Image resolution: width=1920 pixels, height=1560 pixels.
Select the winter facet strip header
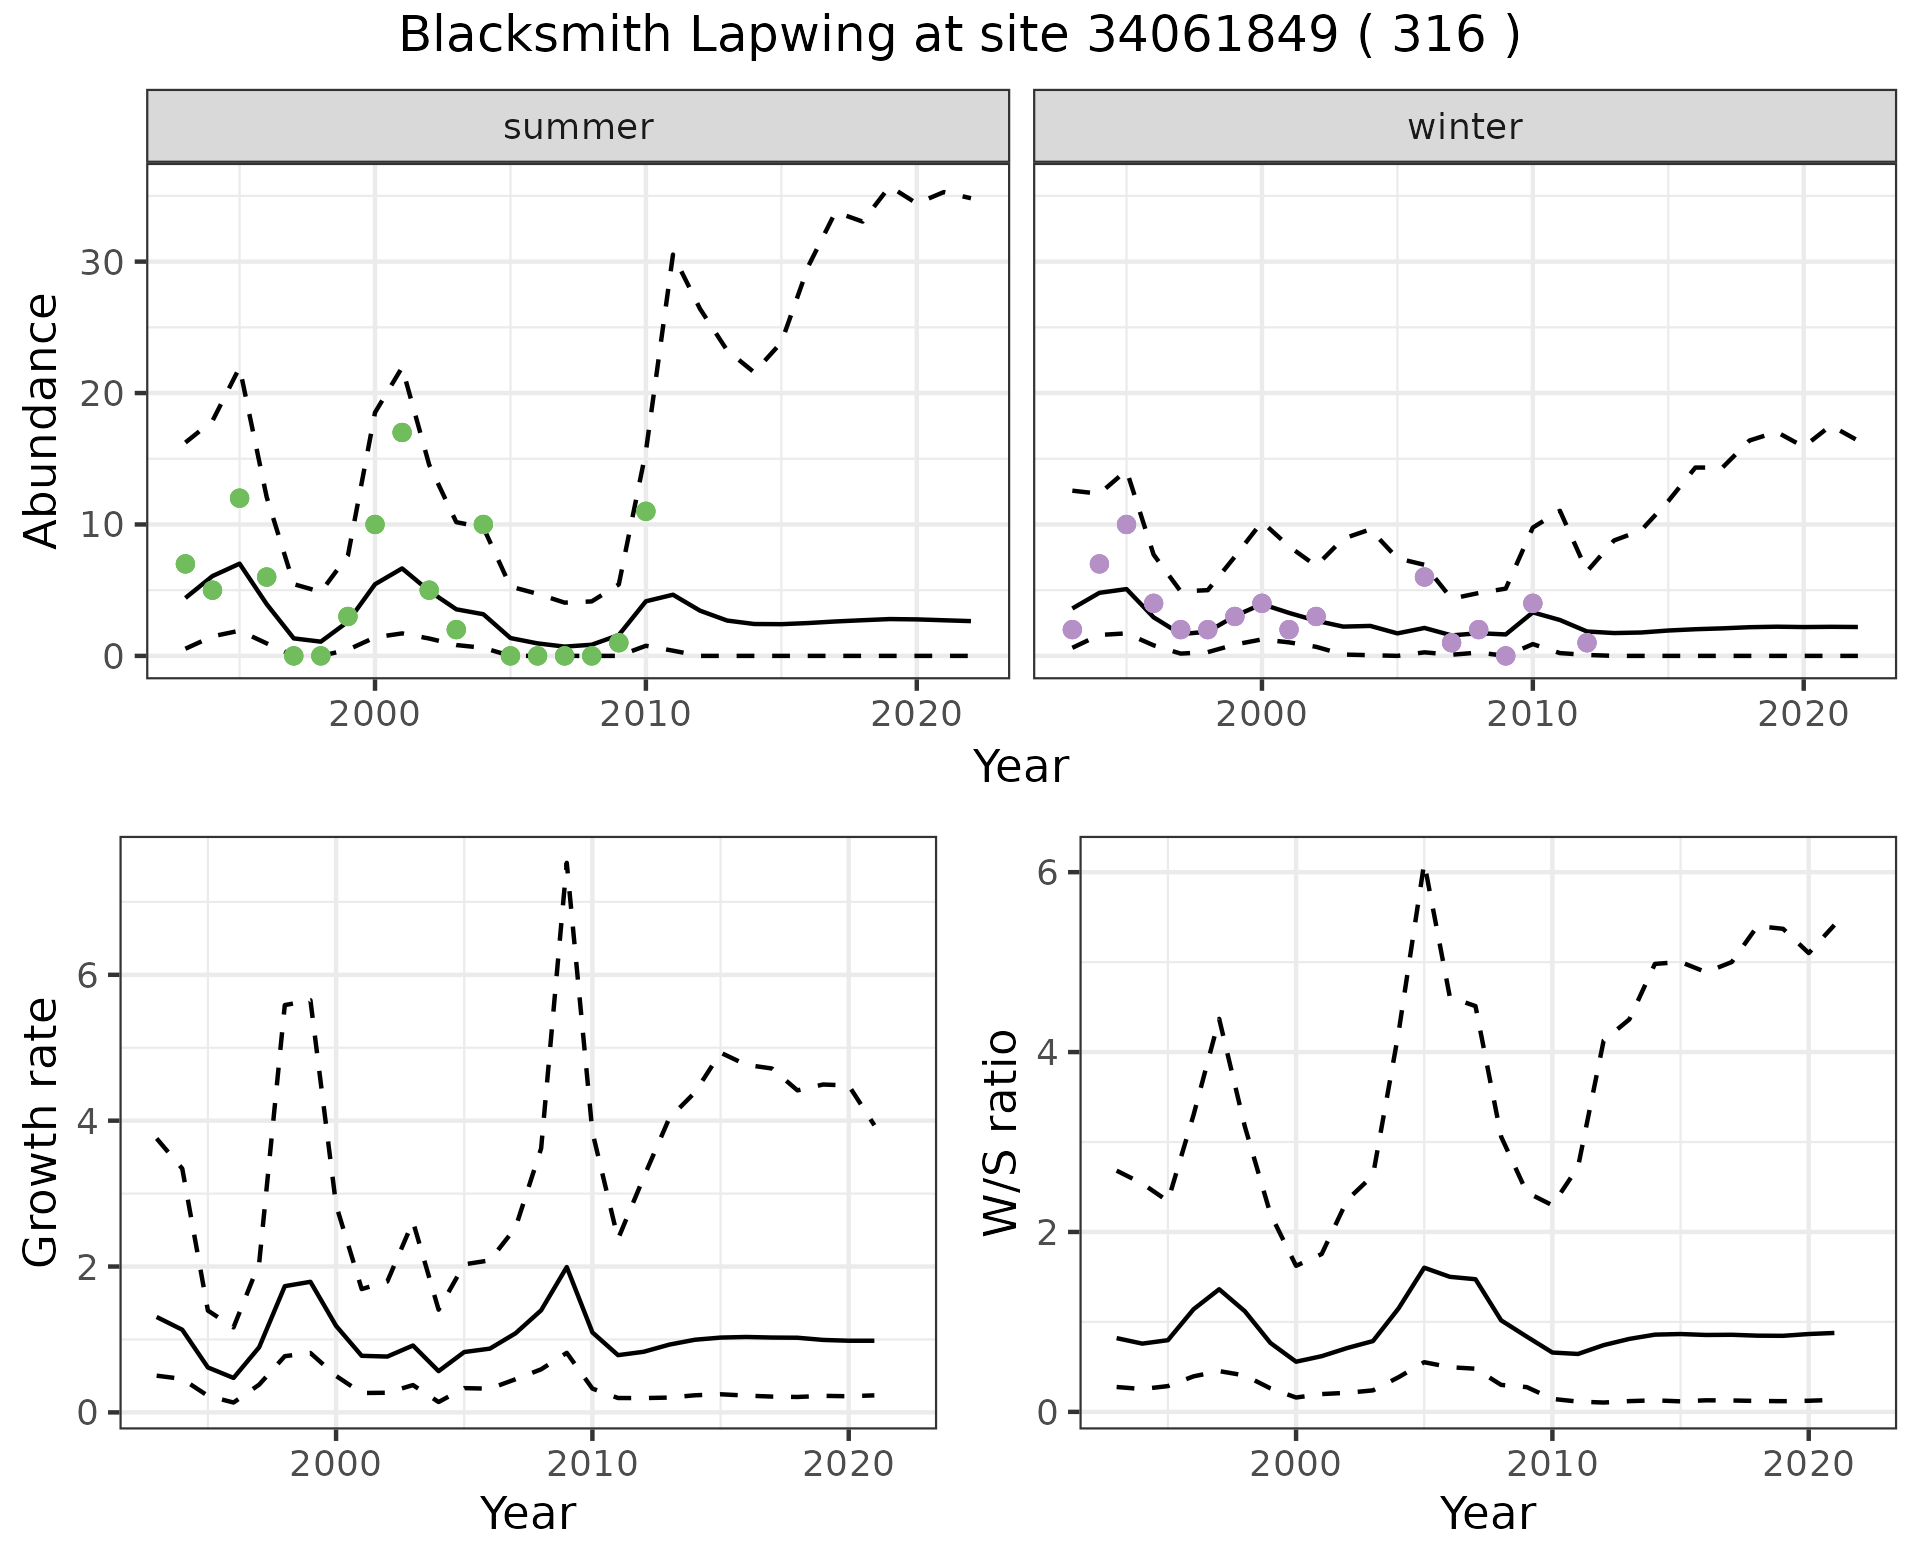(x=1464, y=127)
